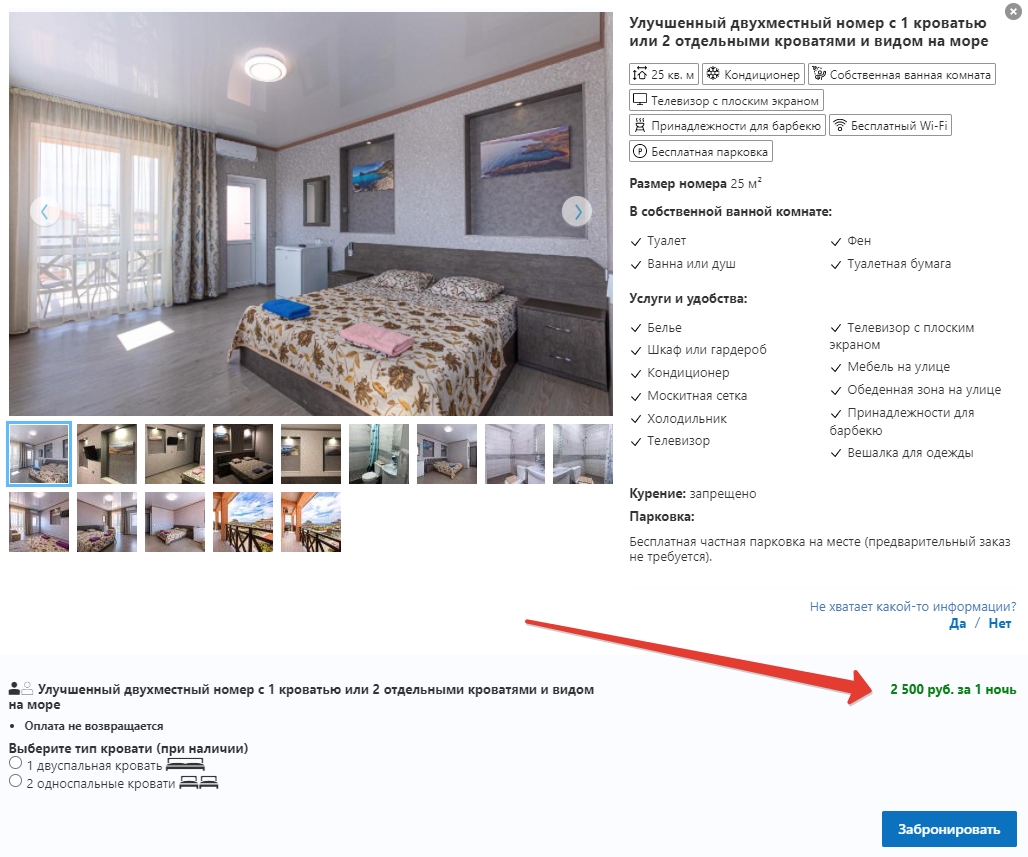This screenshot has height=857, width=1028.
Task: Close the room details popup
Action: click(x=1013, y=11)
